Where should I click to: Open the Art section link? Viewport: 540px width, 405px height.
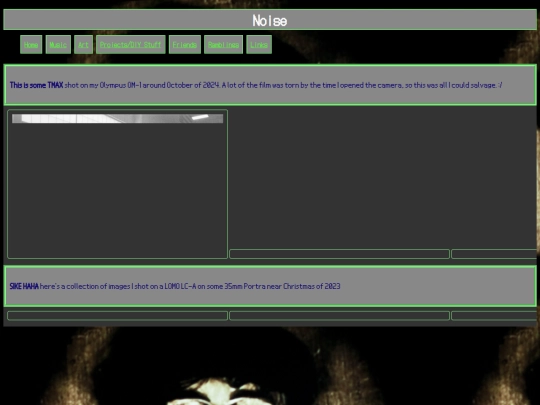(x=83, y=45)
